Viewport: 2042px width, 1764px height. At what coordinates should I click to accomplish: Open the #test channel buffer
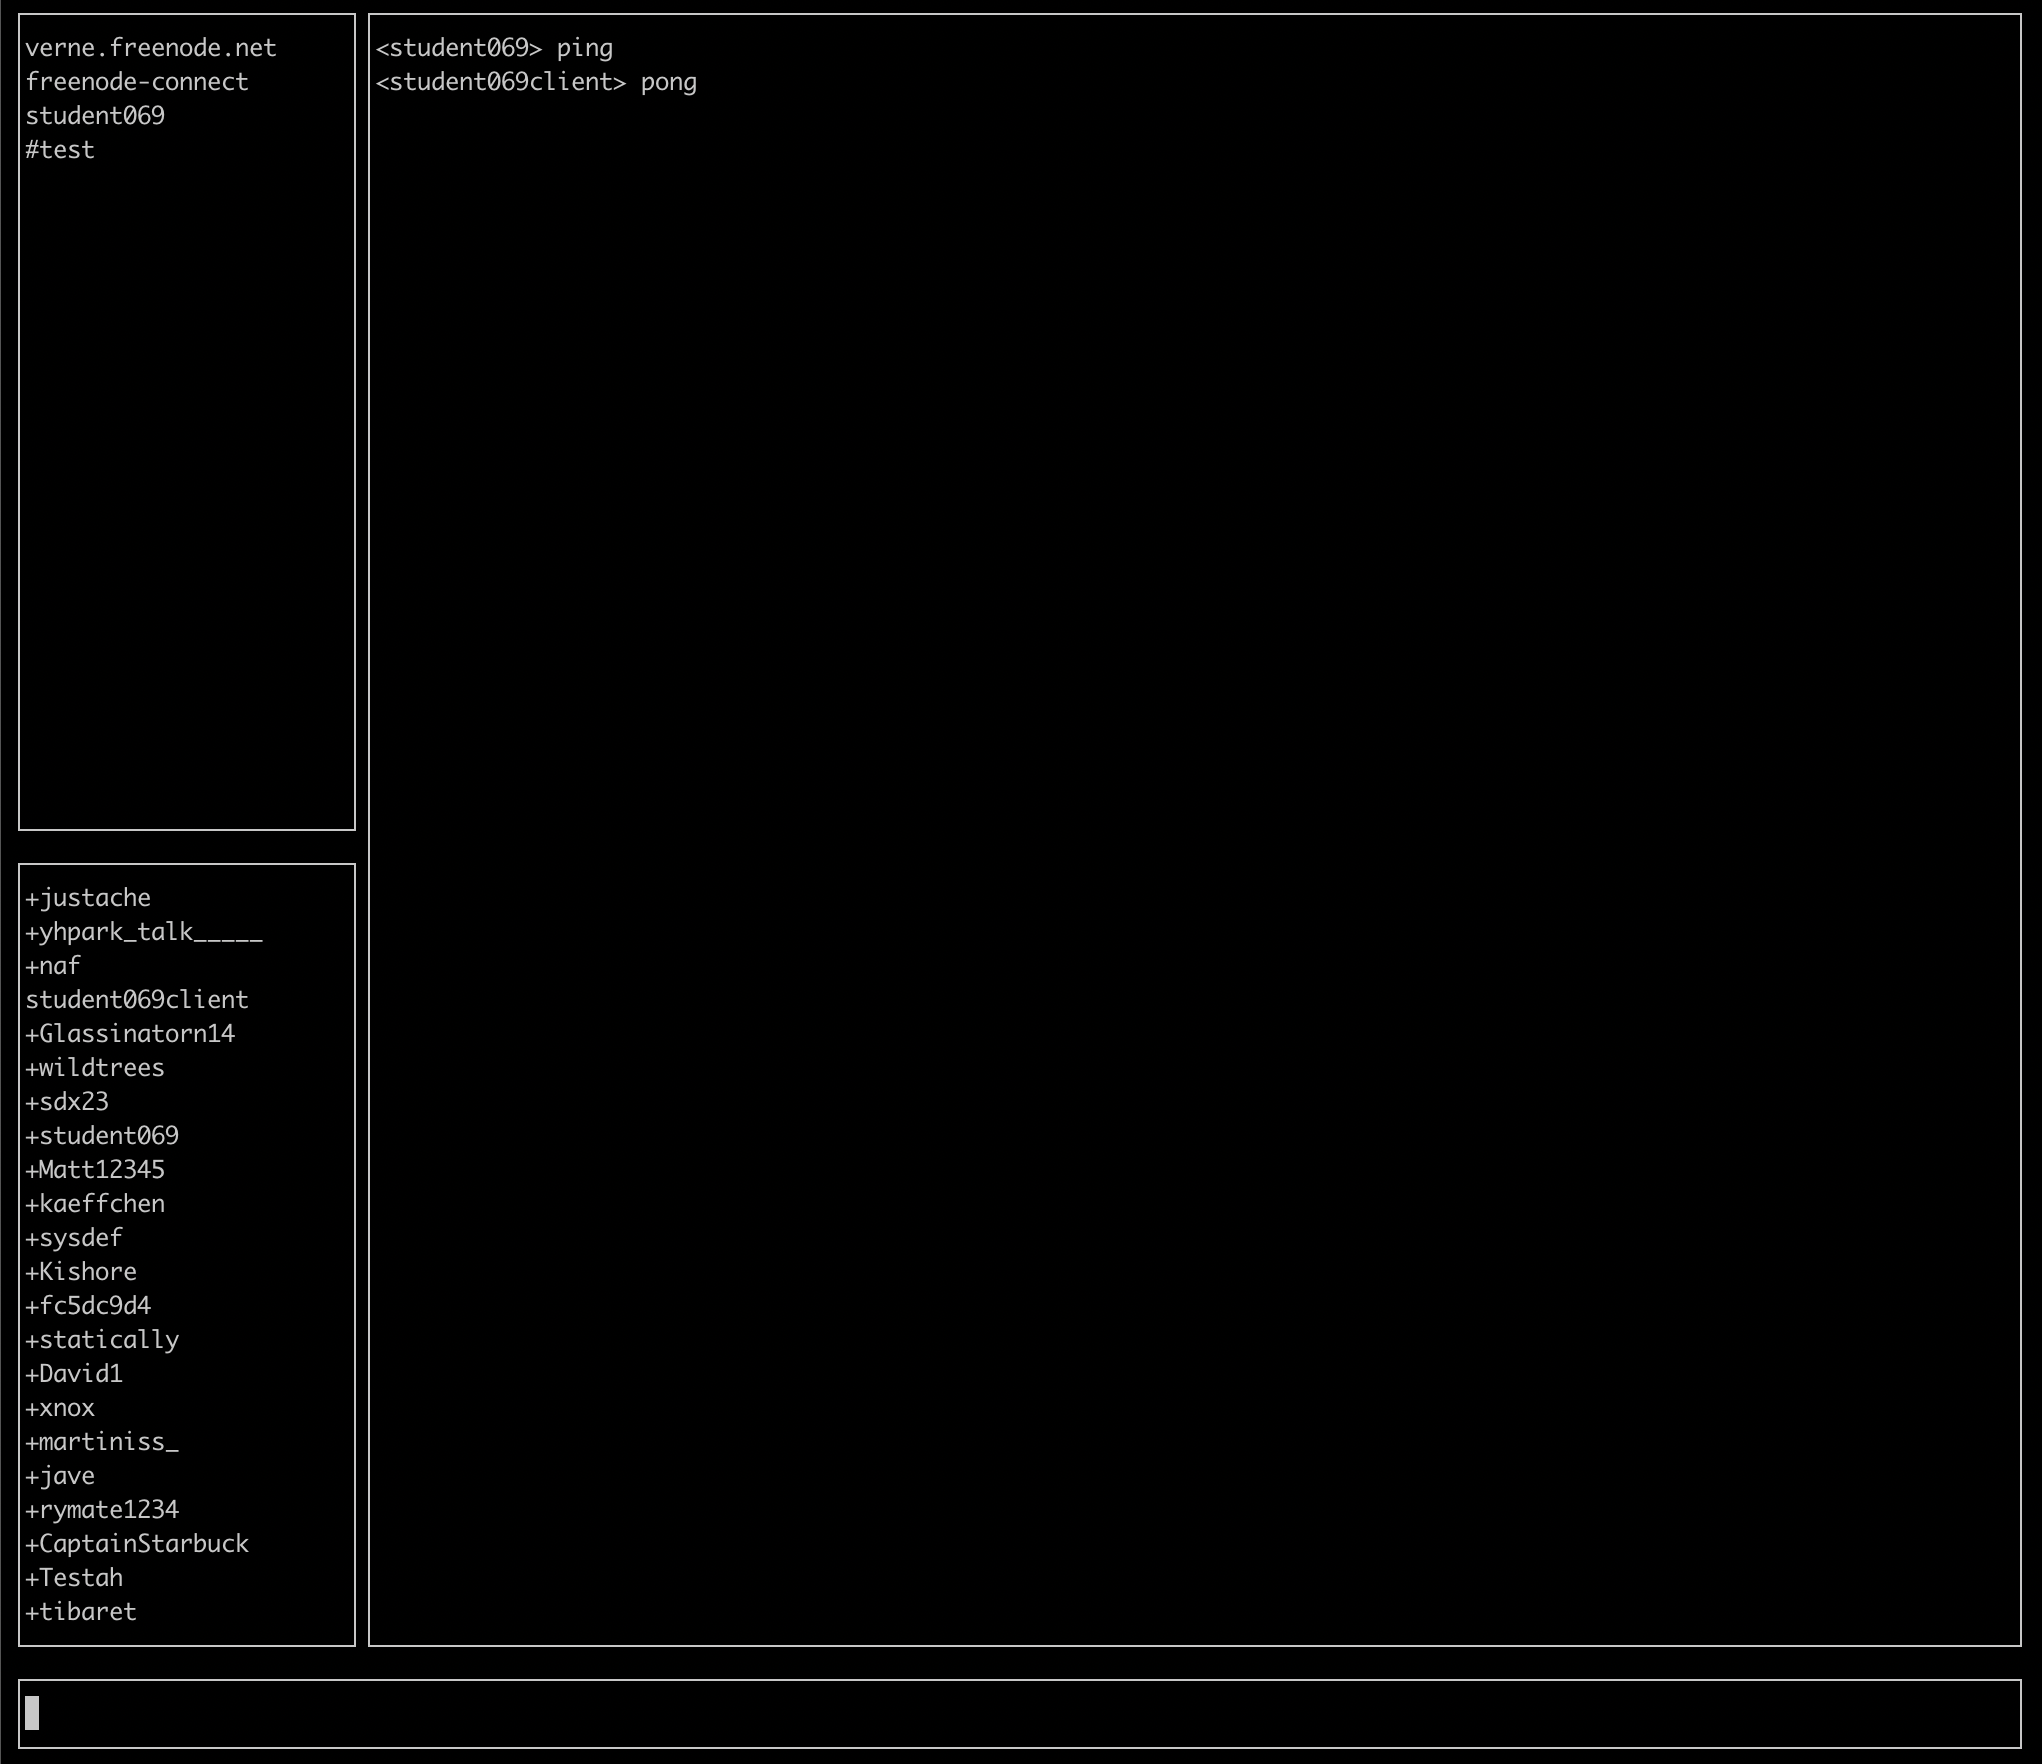[x=60, y=150]
